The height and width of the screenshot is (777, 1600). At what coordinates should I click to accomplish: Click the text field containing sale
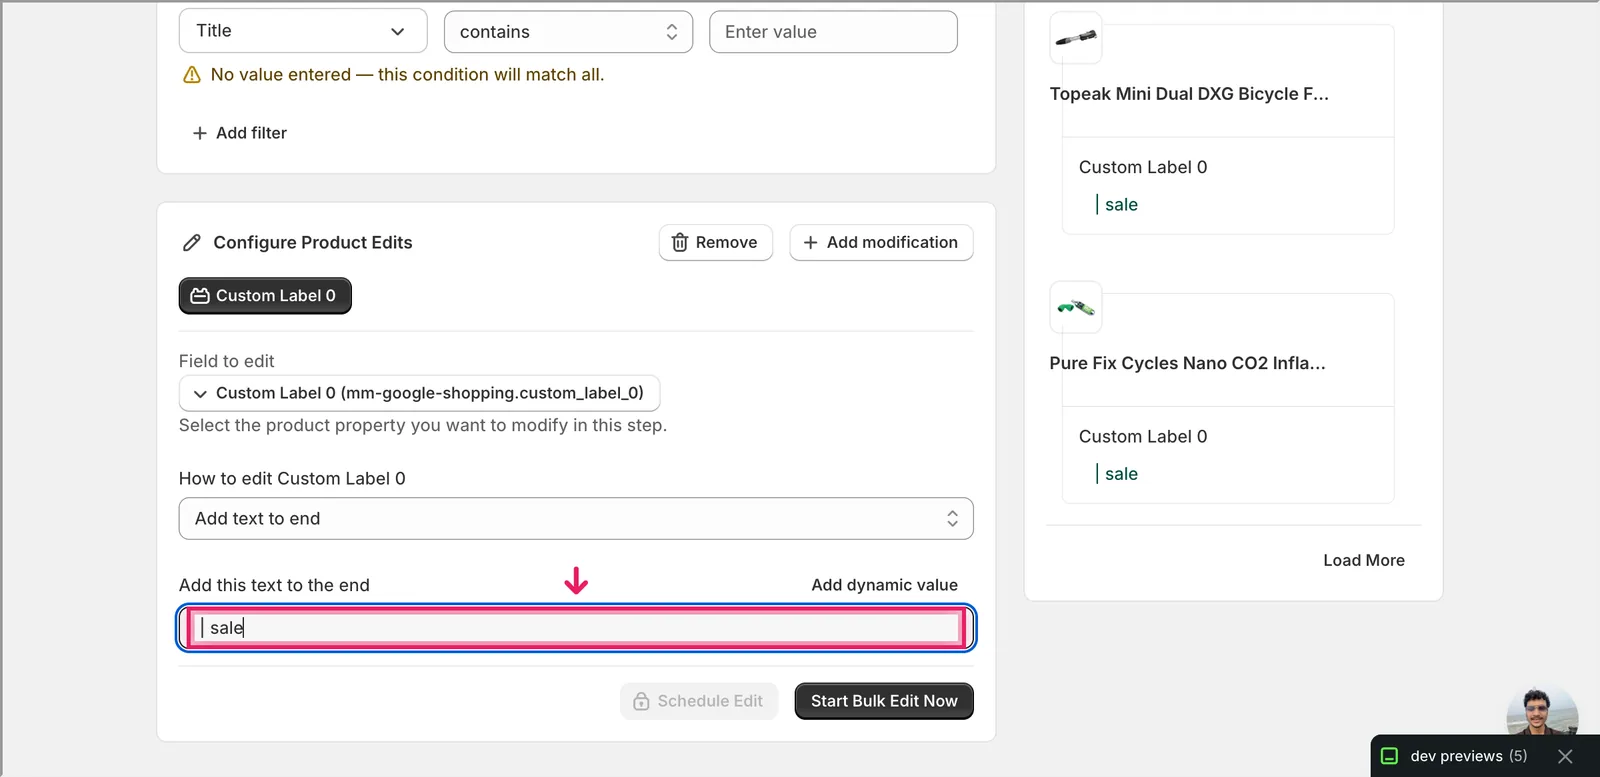click(x=576, y=628)
